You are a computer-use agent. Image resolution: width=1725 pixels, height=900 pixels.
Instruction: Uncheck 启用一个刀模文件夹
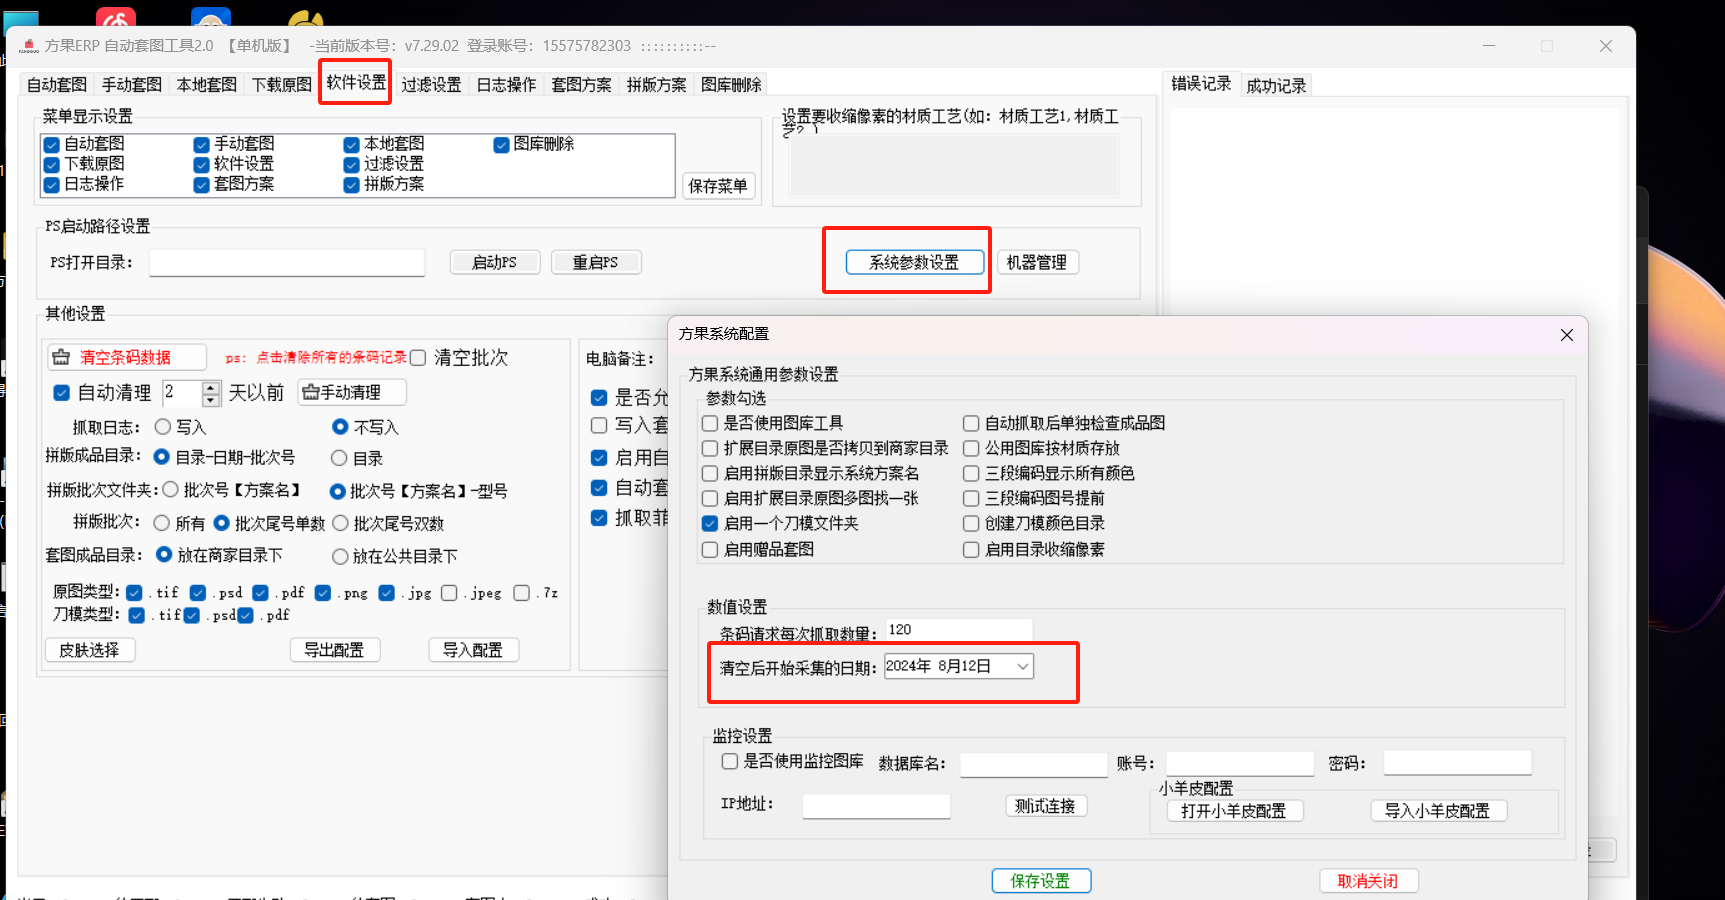[710, 523]
